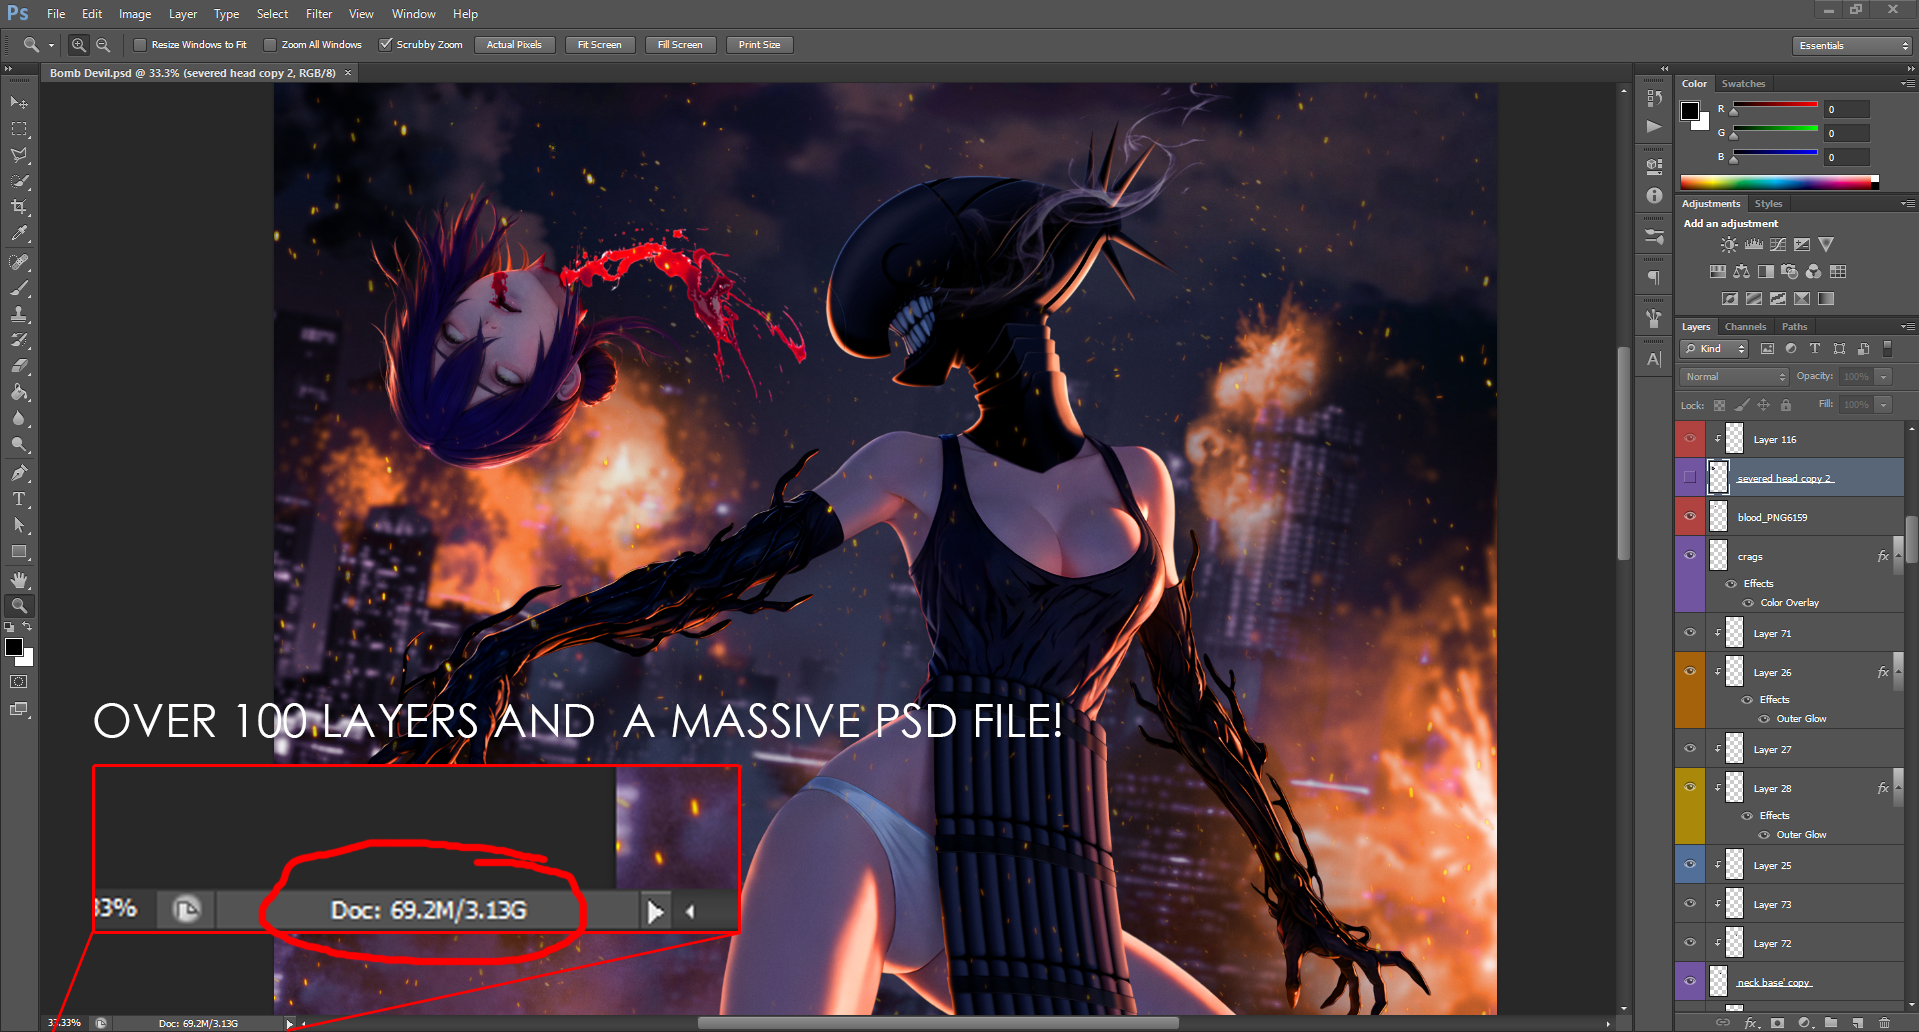Select the Pen tool

point(19,473)
